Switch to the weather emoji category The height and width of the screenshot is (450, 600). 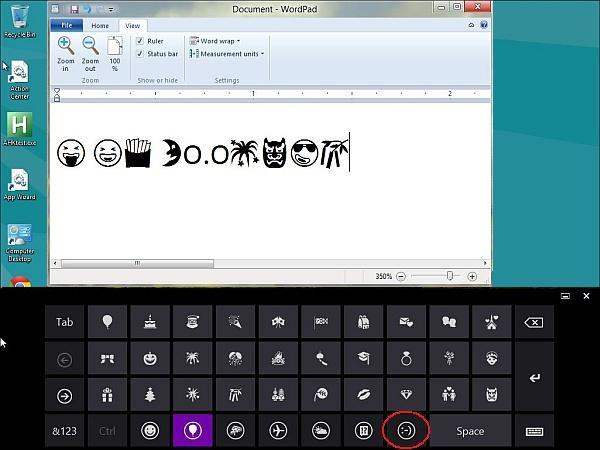pyautogui.click(x=321, y=431)
